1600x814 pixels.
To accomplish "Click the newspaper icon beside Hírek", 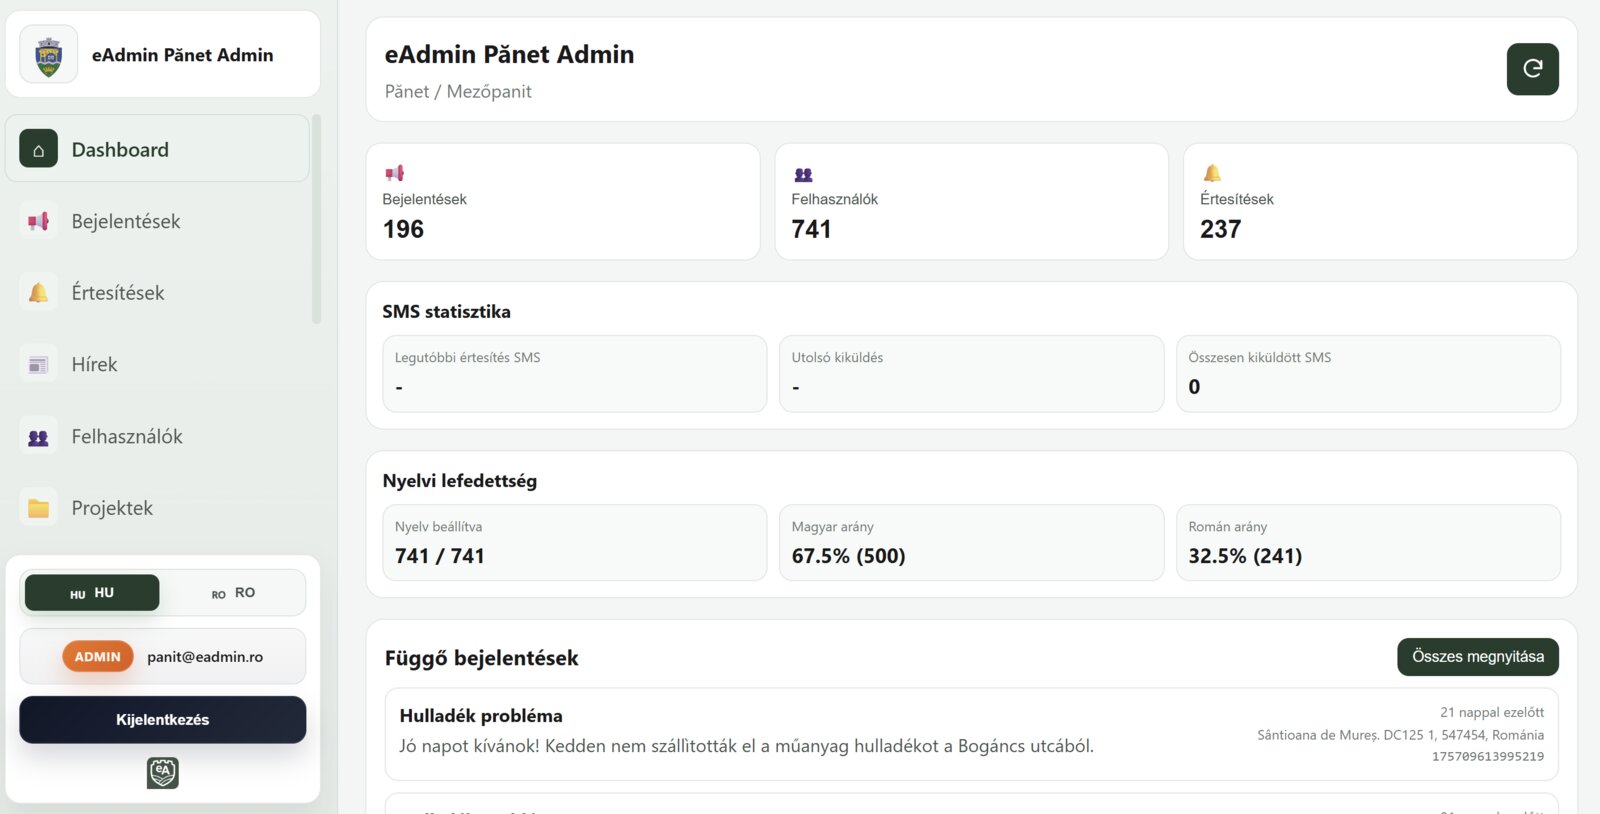I will [38, 365].
